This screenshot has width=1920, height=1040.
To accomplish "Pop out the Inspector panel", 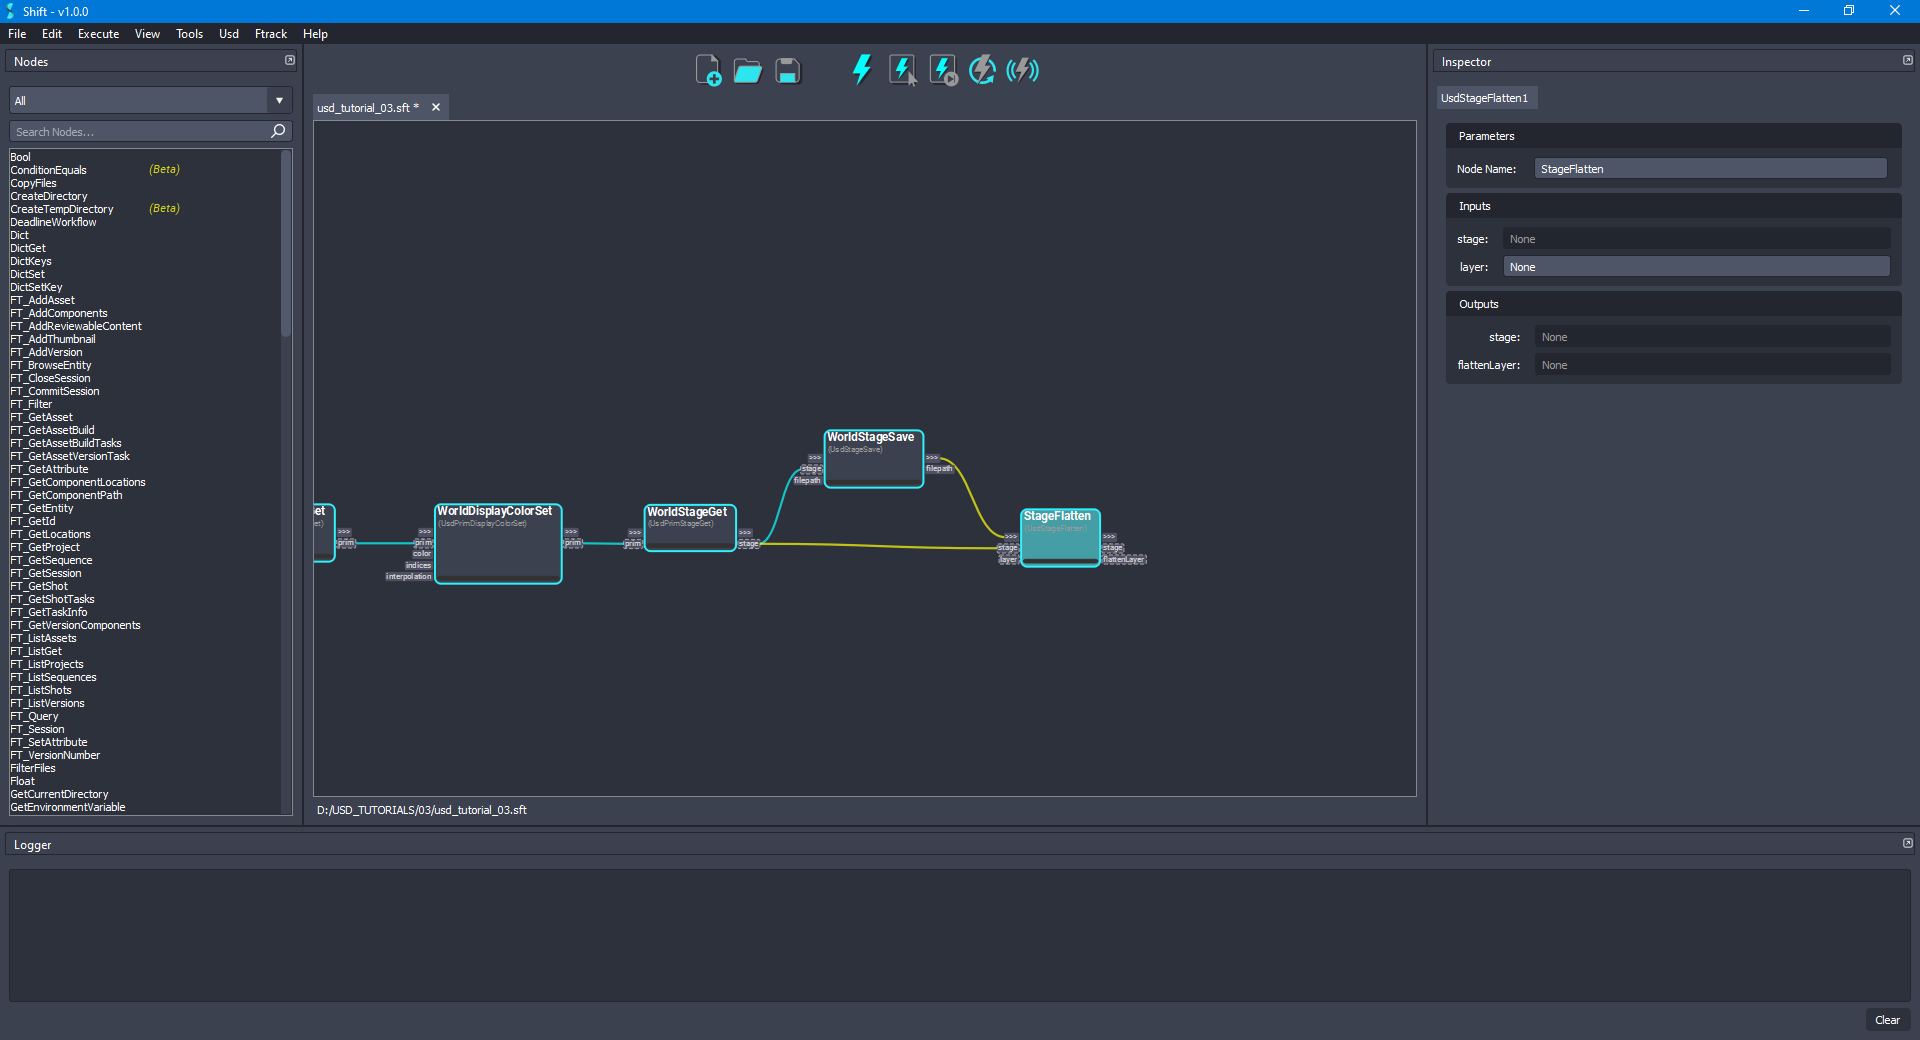I will 1907,60.
